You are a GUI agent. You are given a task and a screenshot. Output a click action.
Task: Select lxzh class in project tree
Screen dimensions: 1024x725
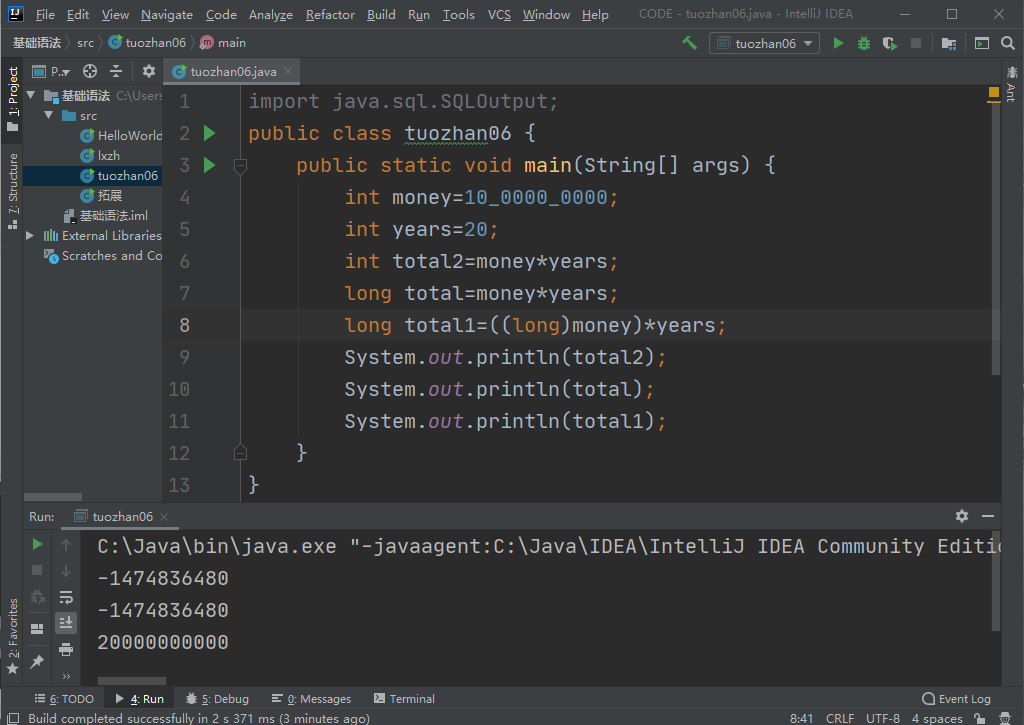point(101,155)
